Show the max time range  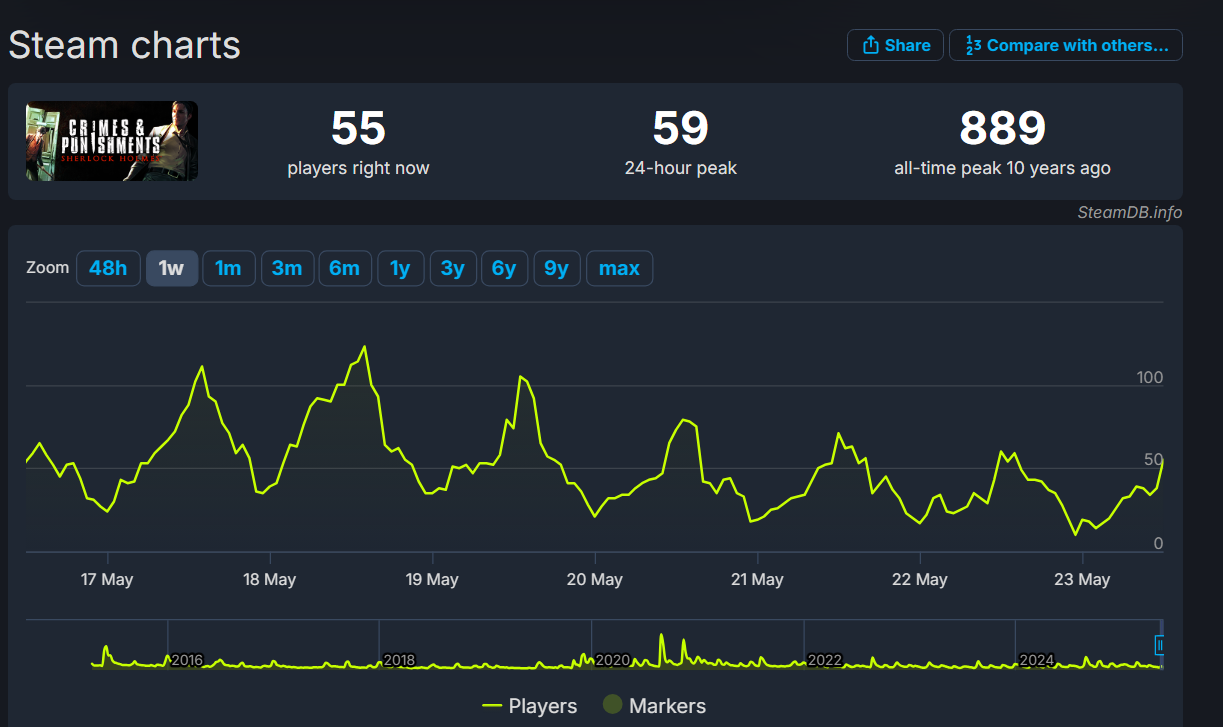click(x=619, y=268)
